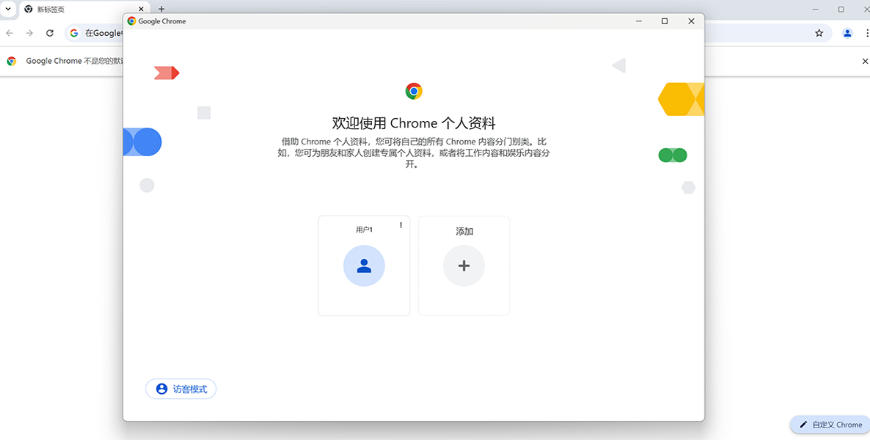Image resolution: width=870 pixels, height=447 pixels.
Task: Bookmark this page with star icon
Action: 819,33
